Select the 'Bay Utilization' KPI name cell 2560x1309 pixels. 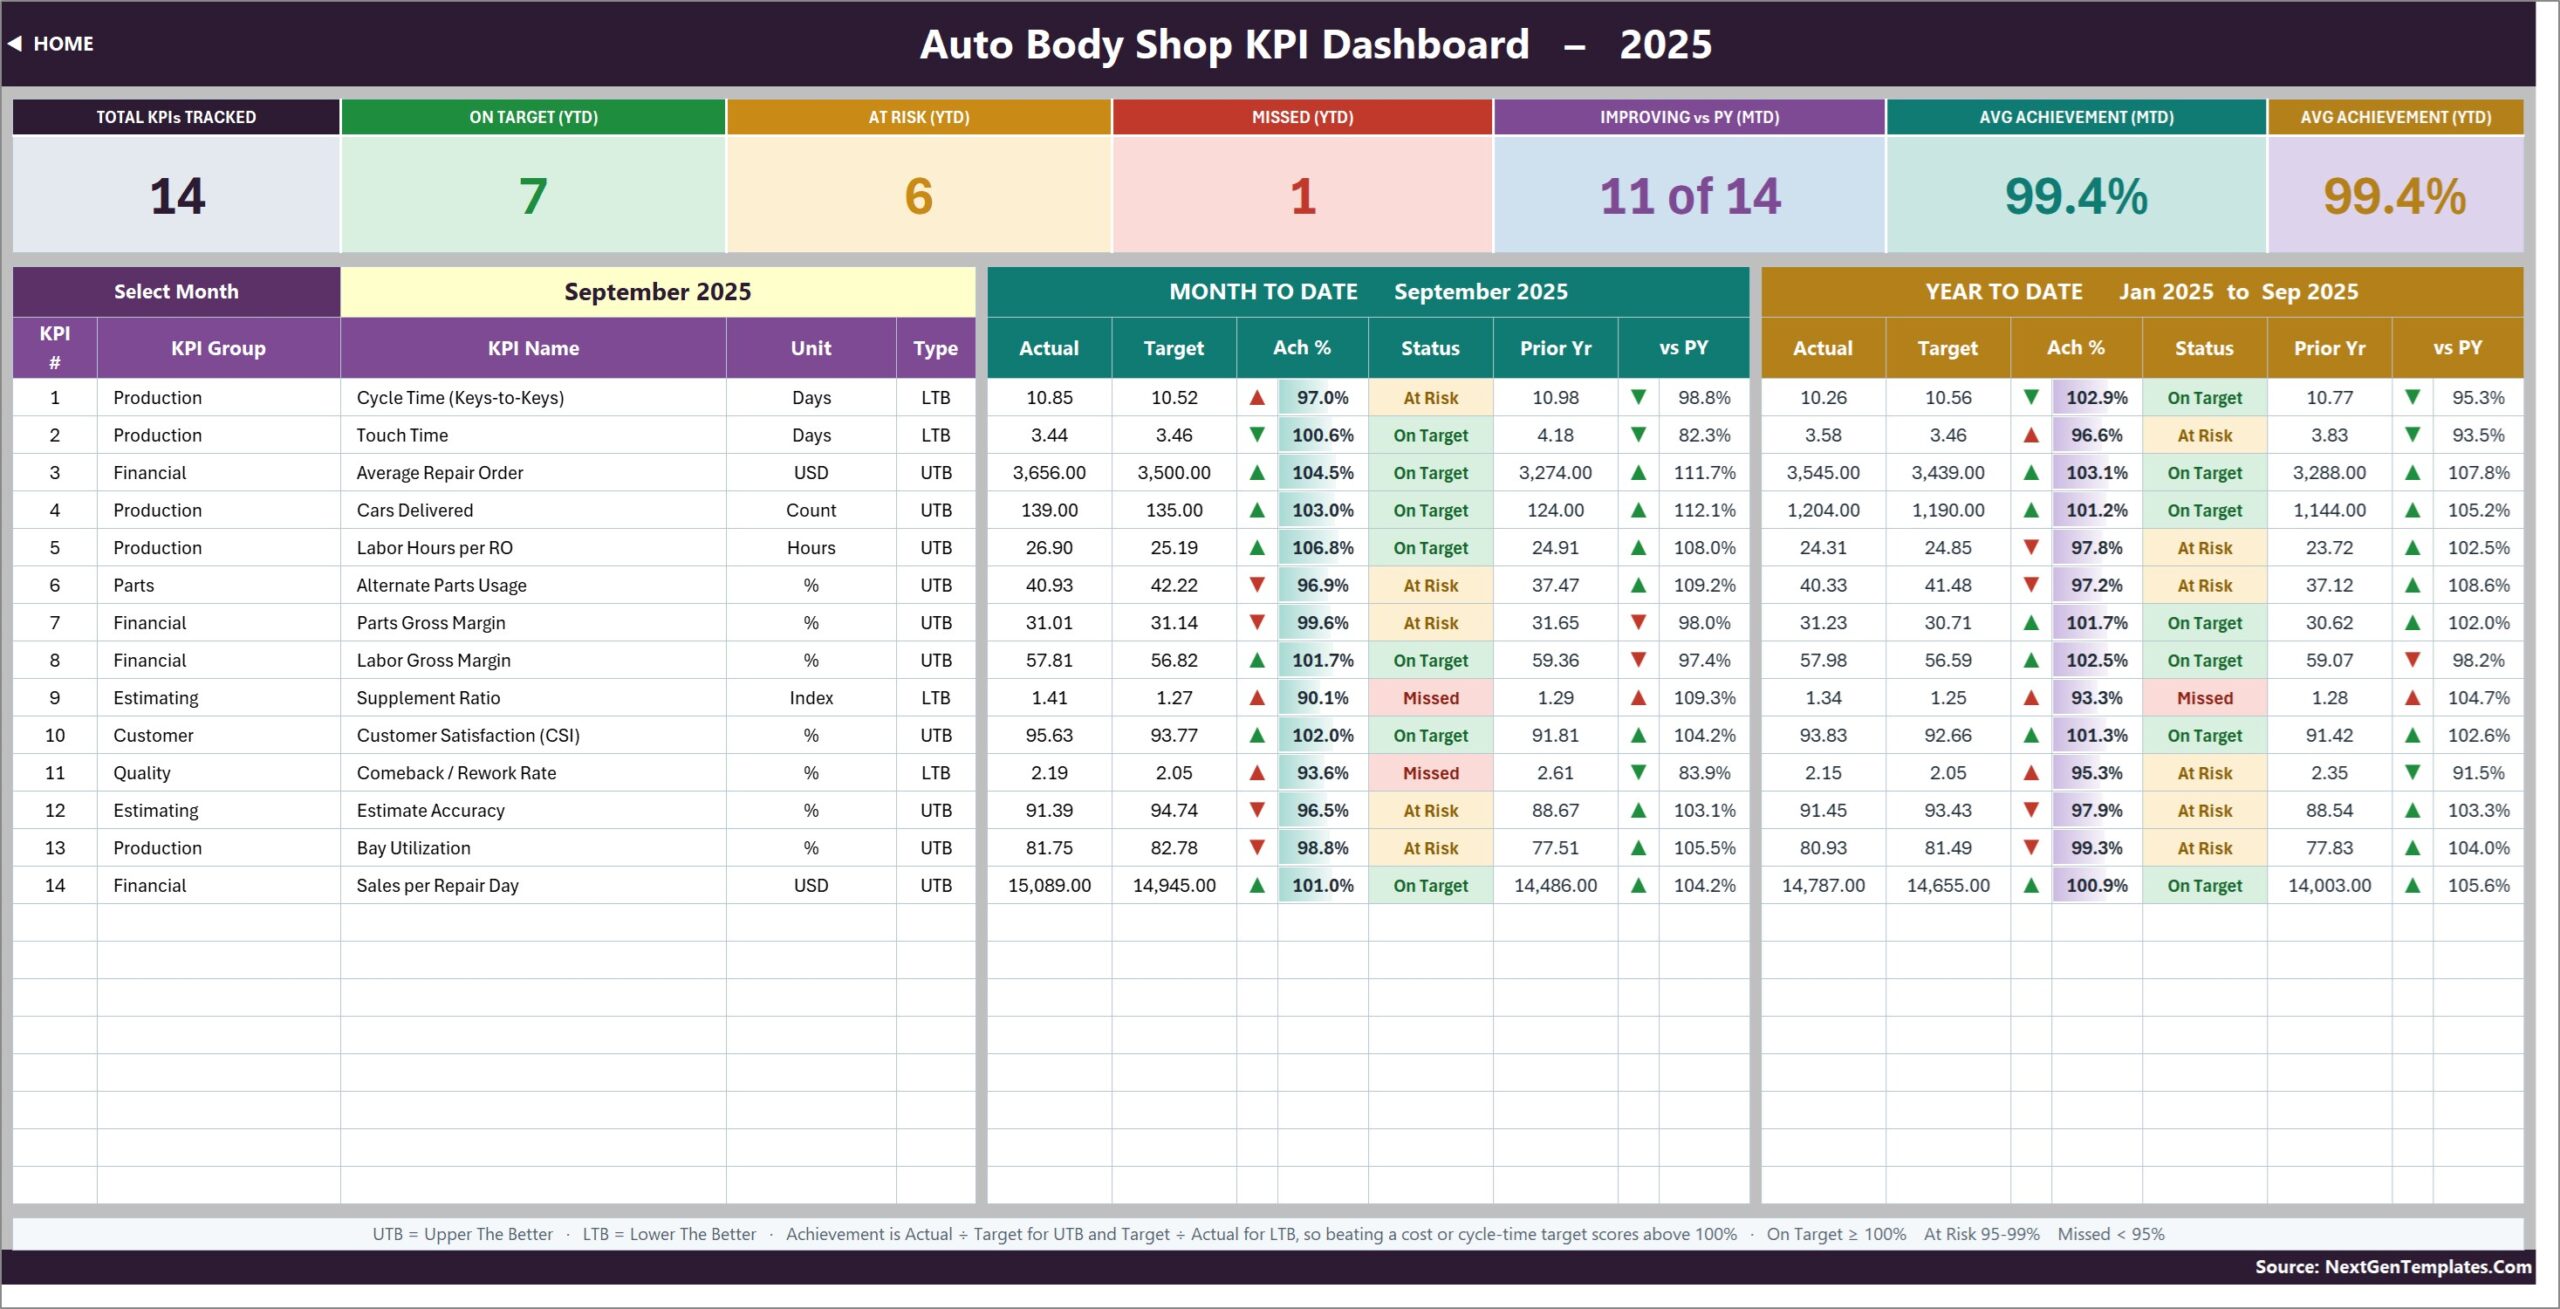(x=533, y=848)
